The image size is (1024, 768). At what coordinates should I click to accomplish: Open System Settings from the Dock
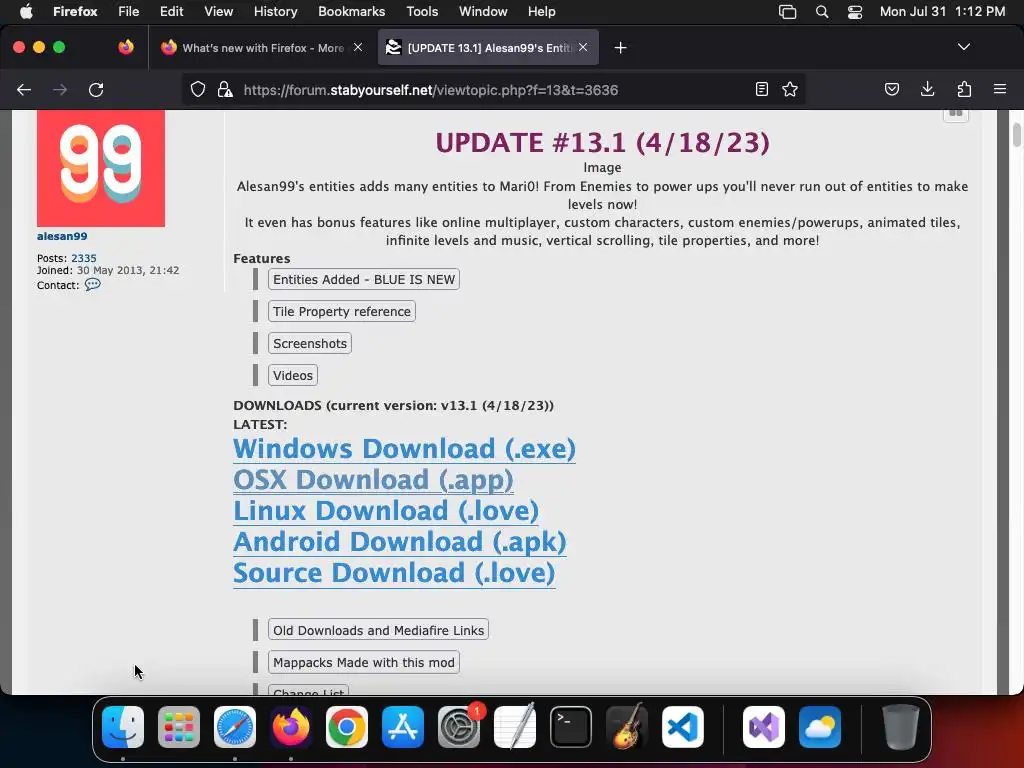tap(459, 727)
